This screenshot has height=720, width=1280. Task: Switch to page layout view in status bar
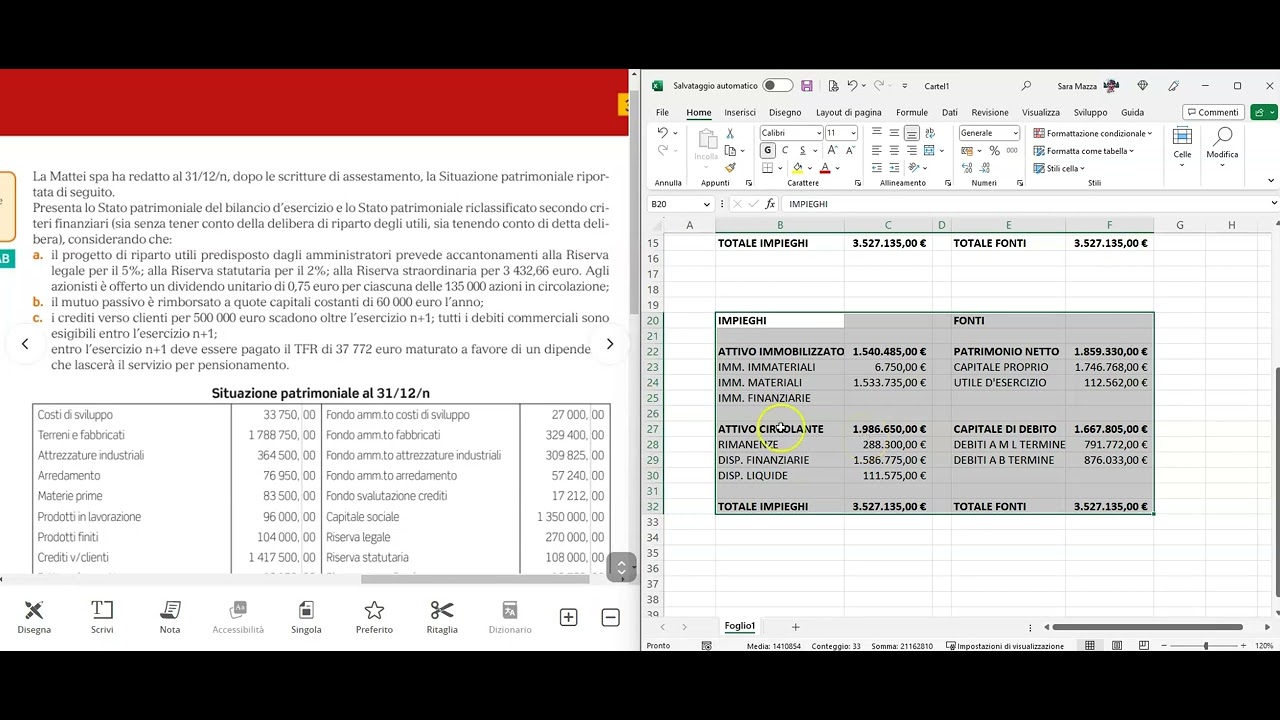(x=1117, y=646)
